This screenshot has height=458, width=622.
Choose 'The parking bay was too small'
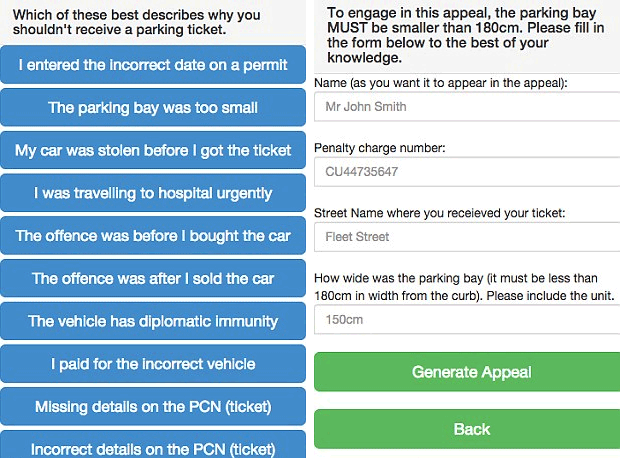point(153,108)
